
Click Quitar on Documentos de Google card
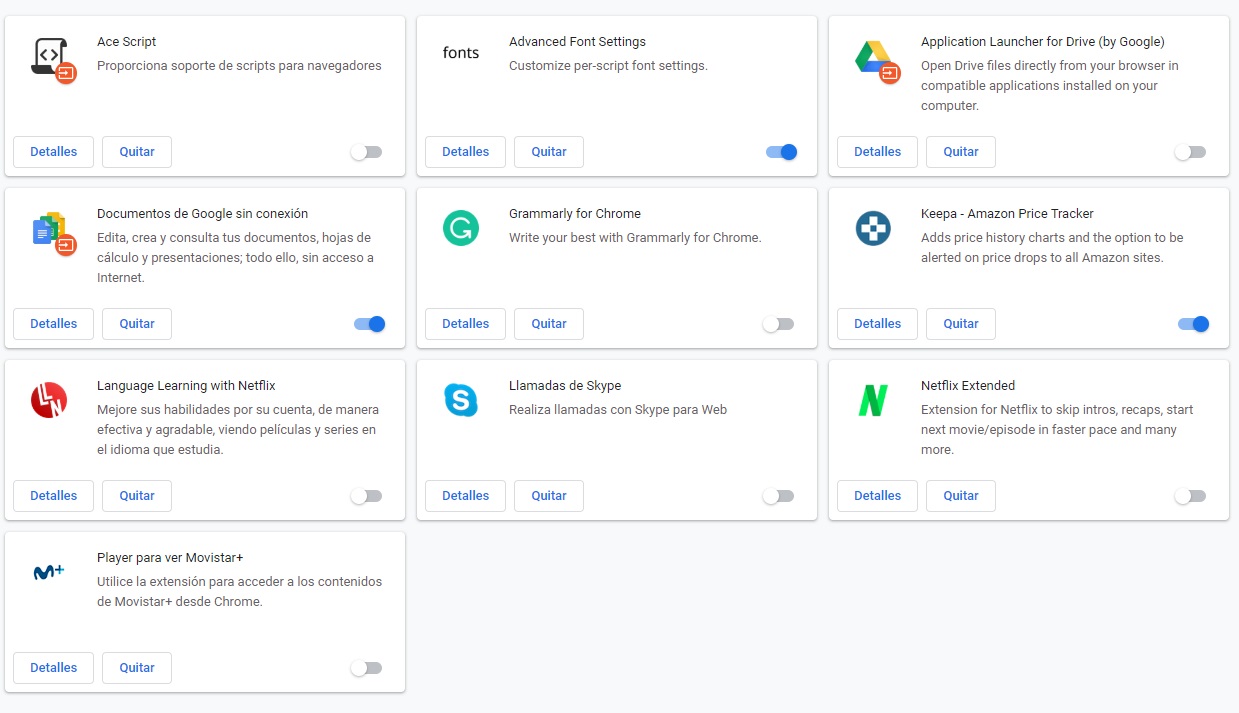tap(137, 324)
